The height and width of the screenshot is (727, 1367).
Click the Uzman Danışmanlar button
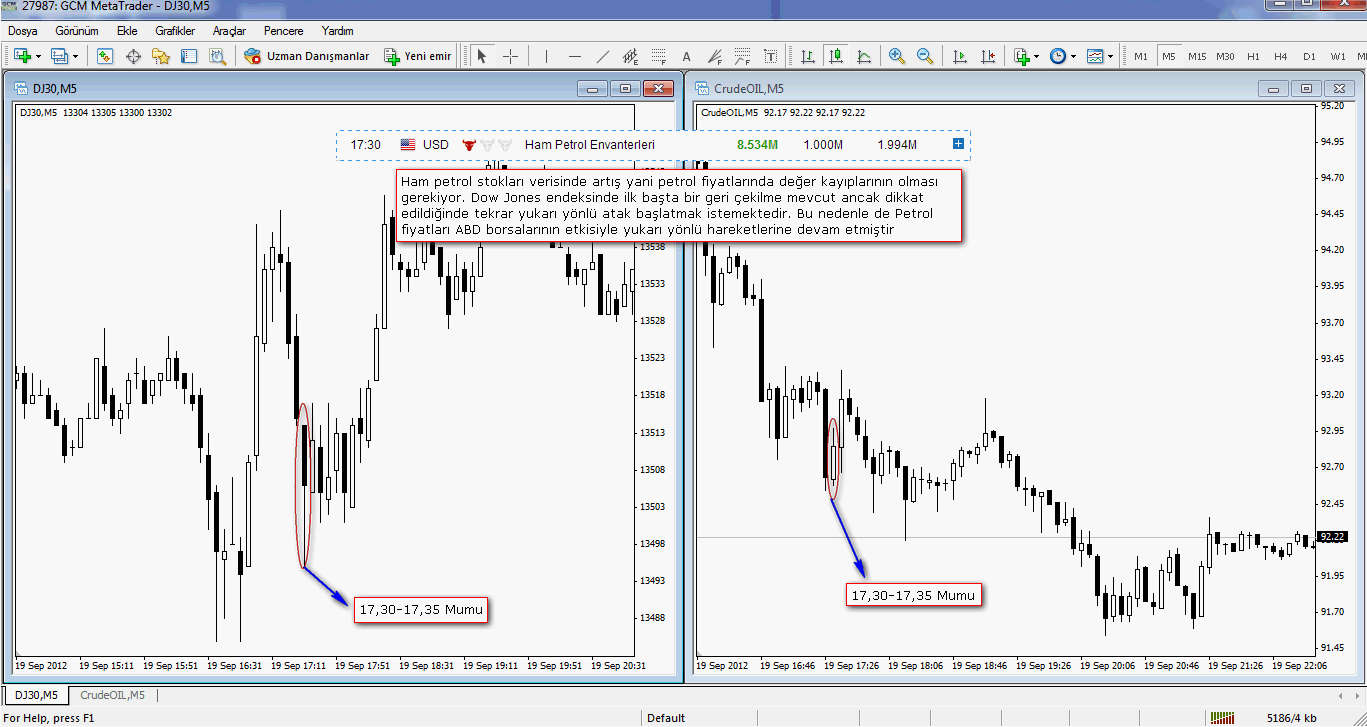tap(307, 56)
